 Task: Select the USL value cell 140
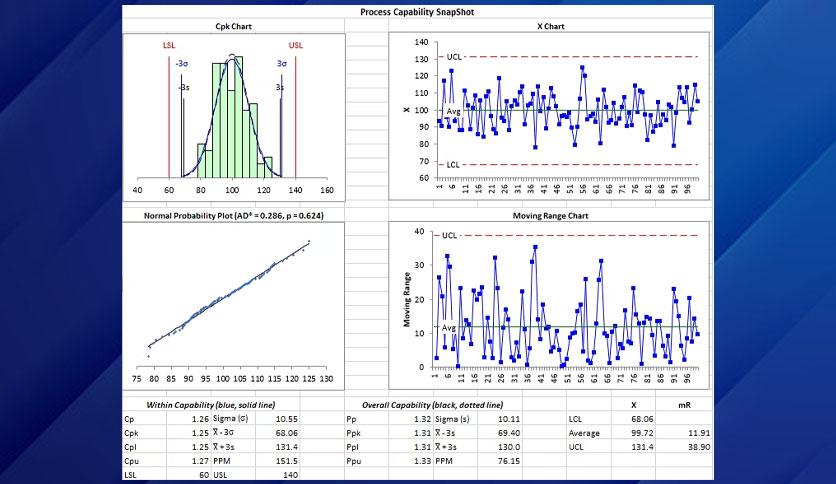[x=277, y=474]
